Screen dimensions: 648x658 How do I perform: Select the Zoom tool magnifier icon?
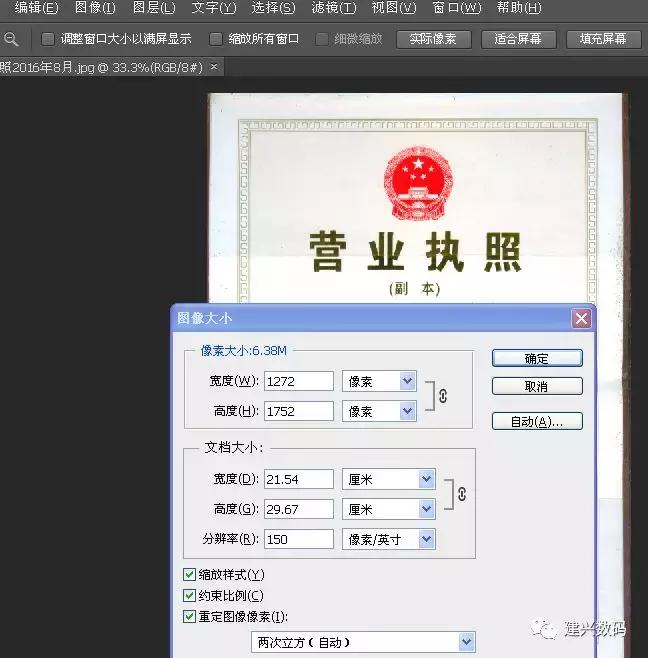[x=11, y=39]
